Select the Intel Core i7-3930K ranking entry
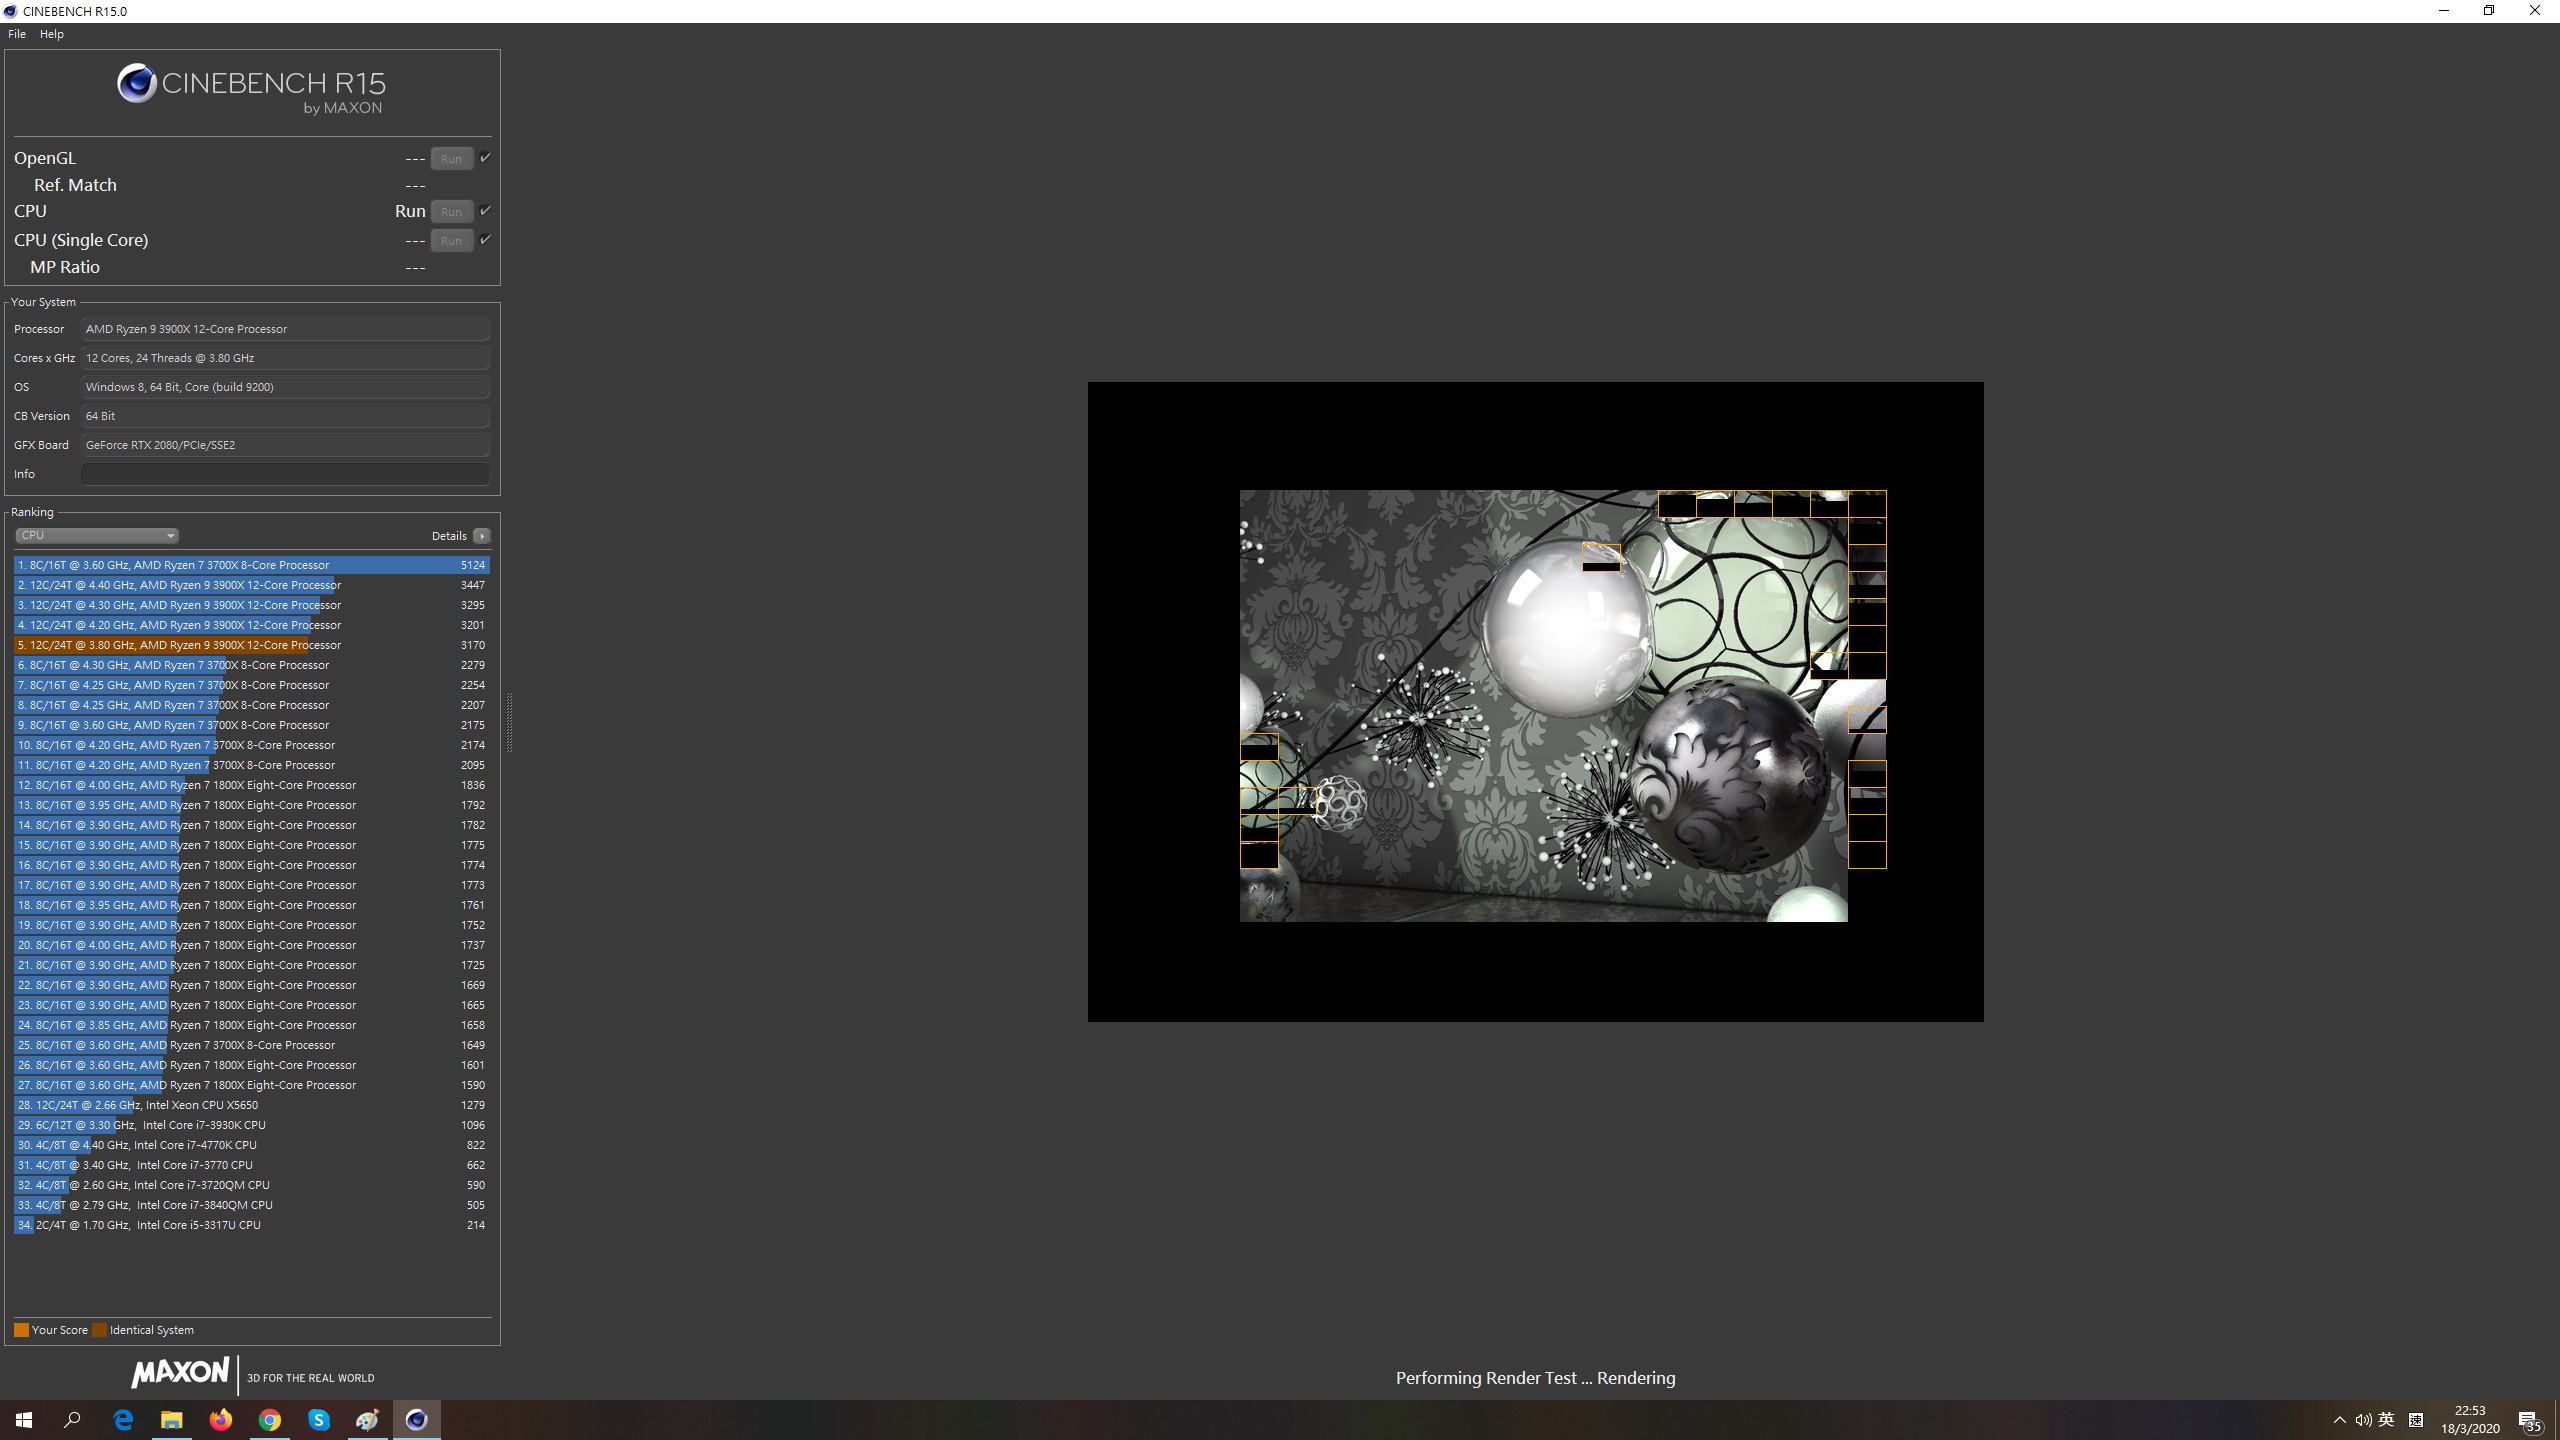This screenshot has width=2560, height=1440. (x=252, y=1125)
